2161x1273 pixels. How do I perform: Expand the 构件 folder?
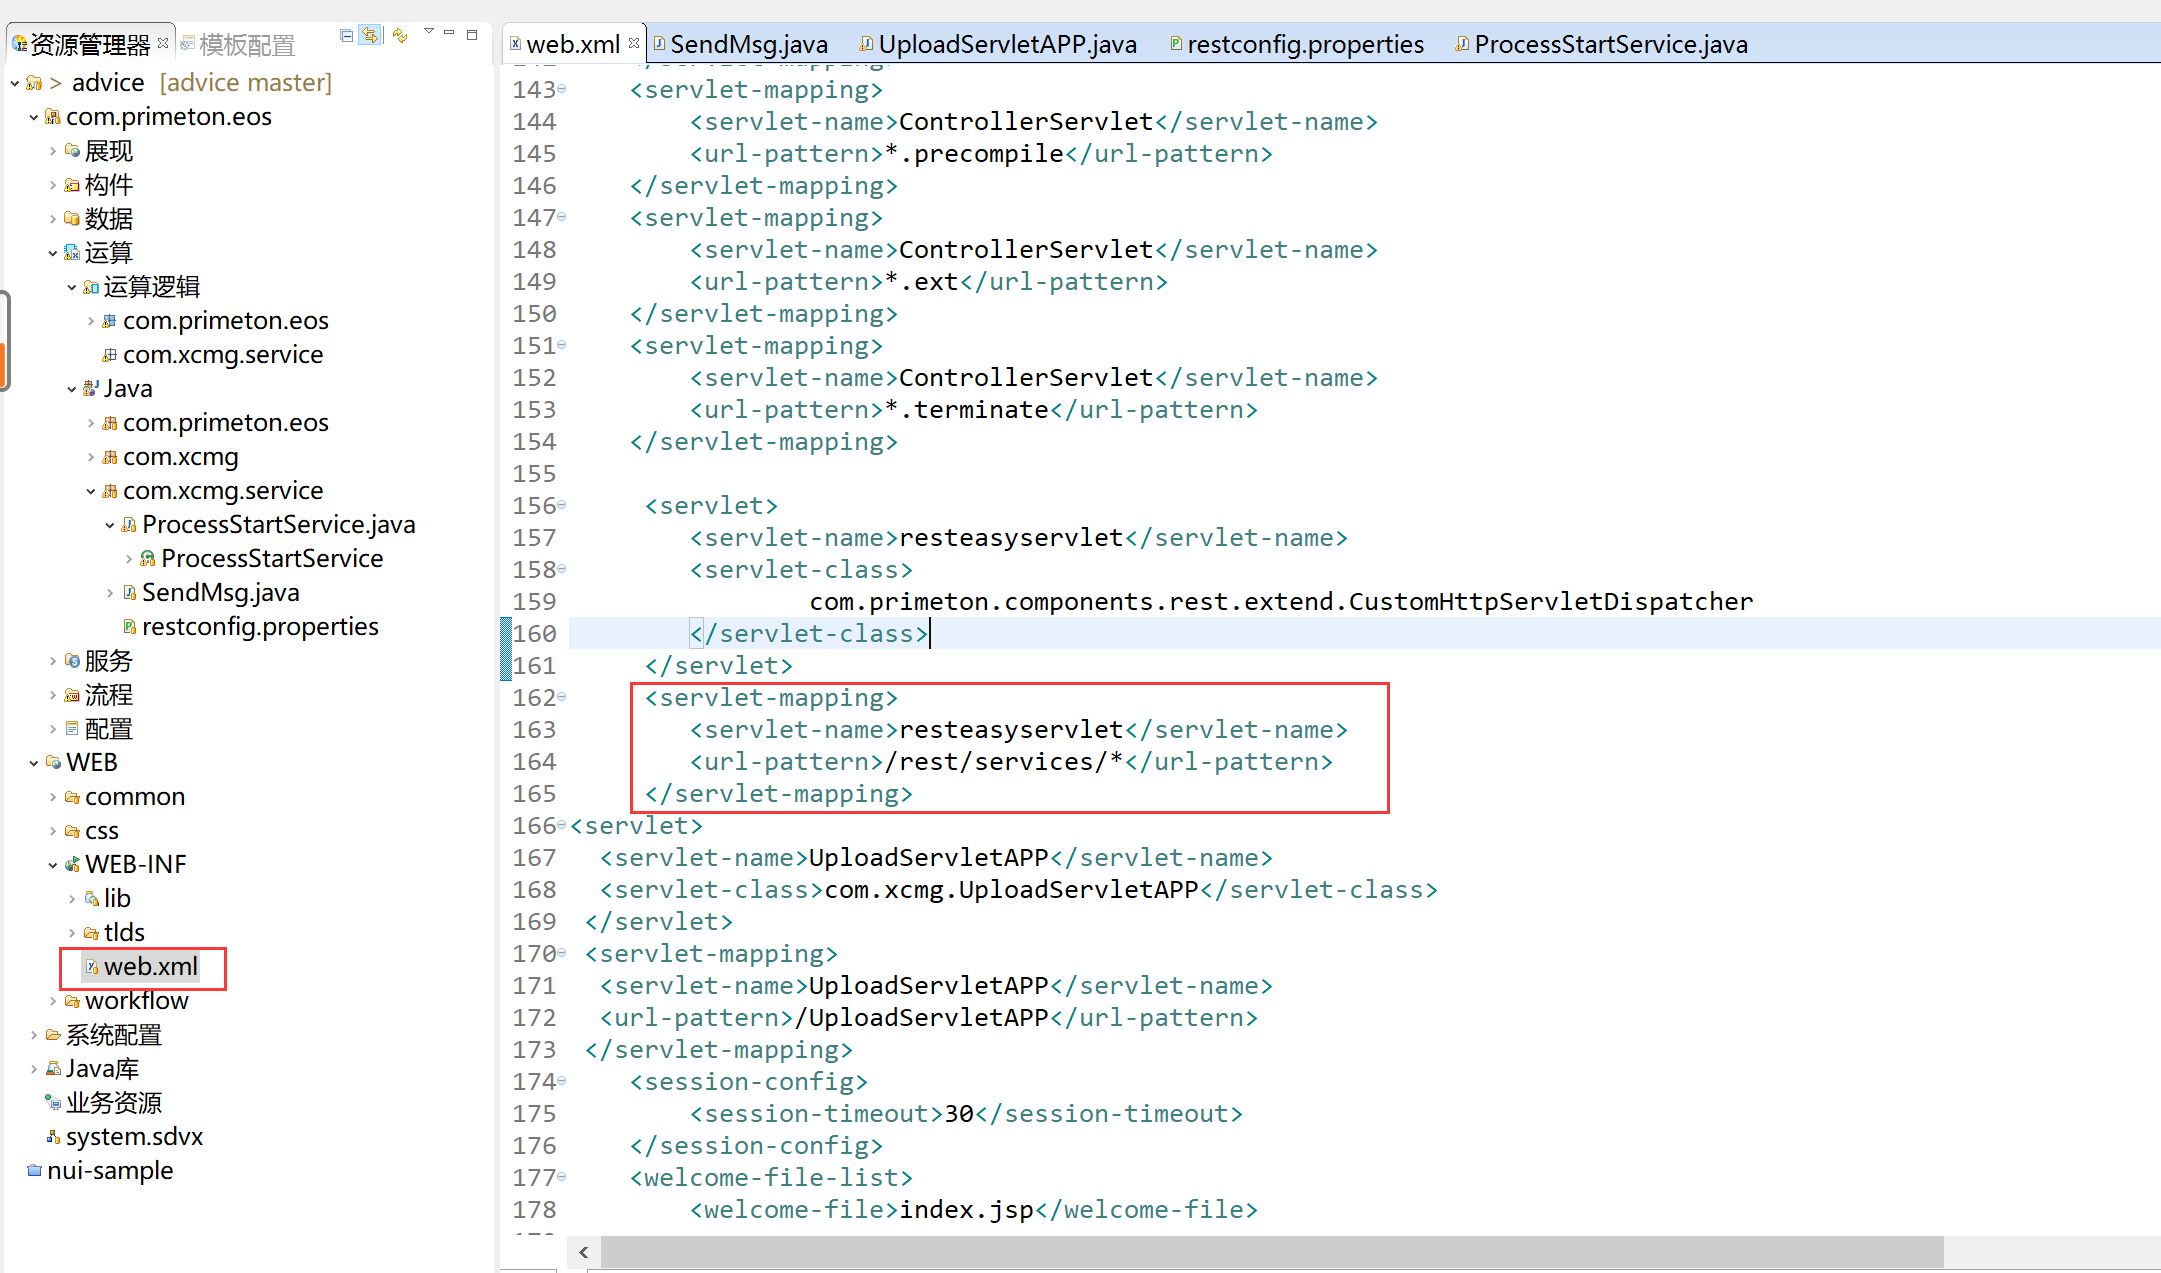[x=53, y=185]
